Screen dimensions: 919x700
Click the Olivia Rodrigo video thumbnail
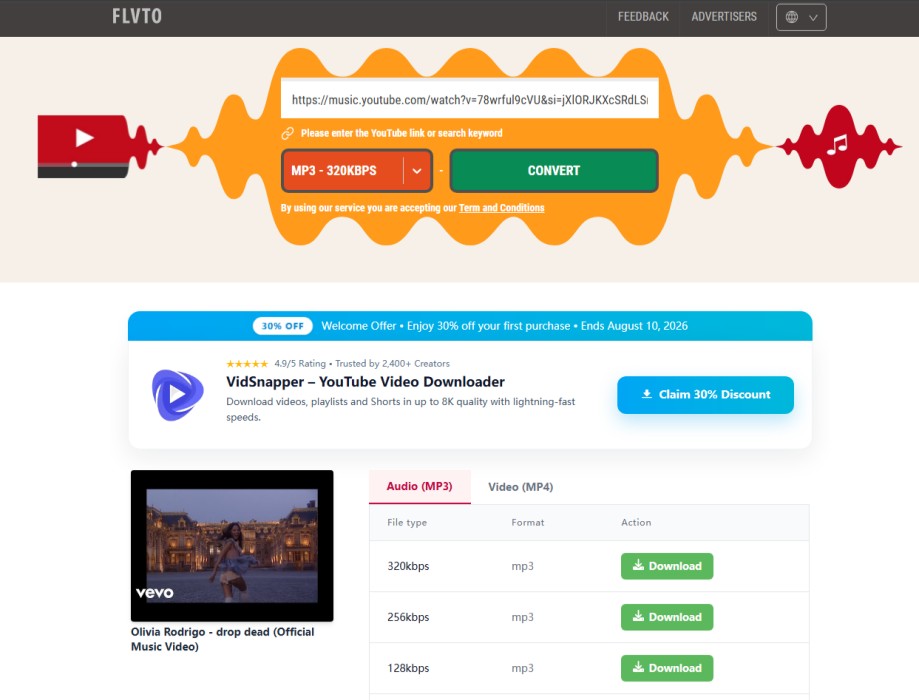tap(232, 545)
